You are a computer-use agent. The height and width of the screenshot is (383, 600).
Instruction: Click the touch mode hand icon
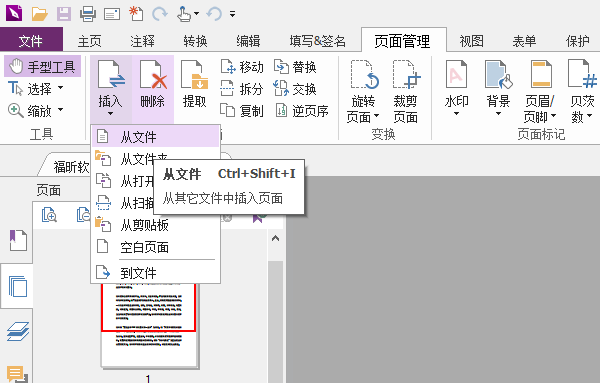pyautogui.click(x=184, y=14)
